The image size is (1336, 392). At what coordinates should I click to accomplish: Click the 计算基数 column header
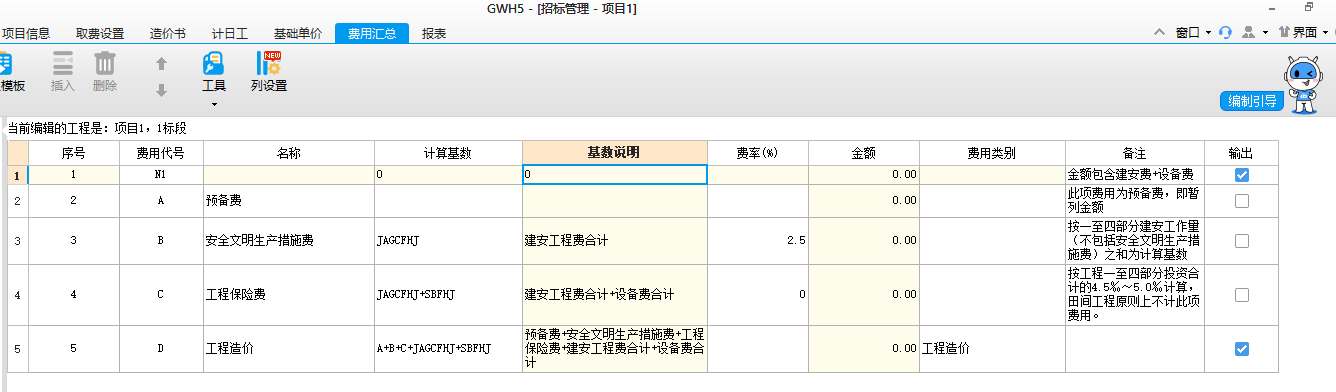point(448,153)
